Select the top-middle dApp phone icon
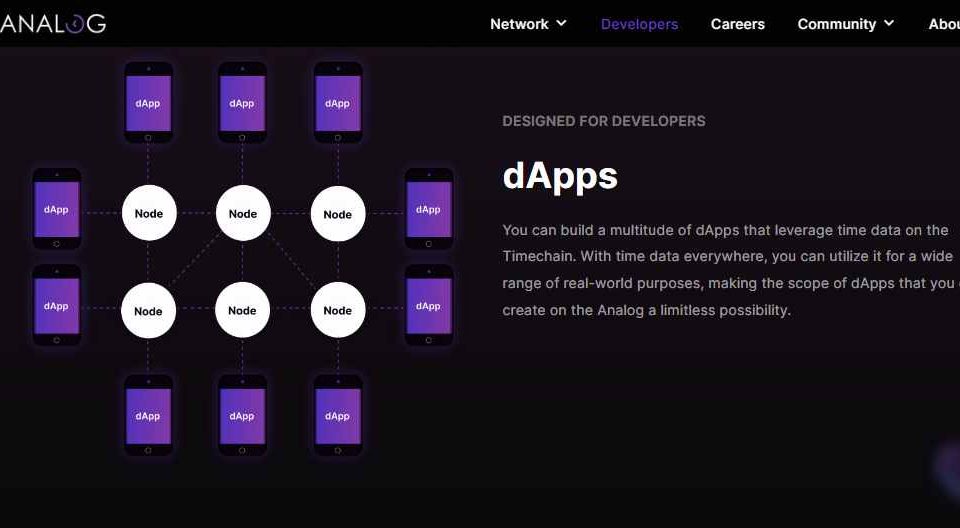Image resolution: width=960 pixels, height=528 pixels. [242, 103]
